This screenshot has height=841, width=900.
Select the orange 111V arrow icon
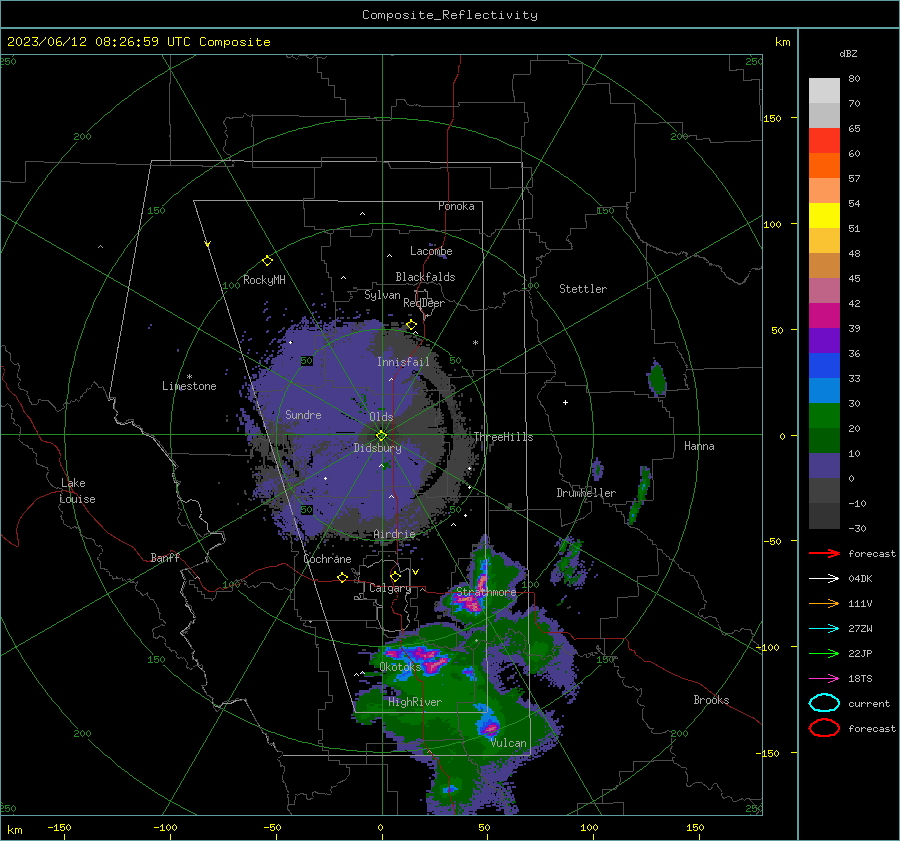coord(824,603)
